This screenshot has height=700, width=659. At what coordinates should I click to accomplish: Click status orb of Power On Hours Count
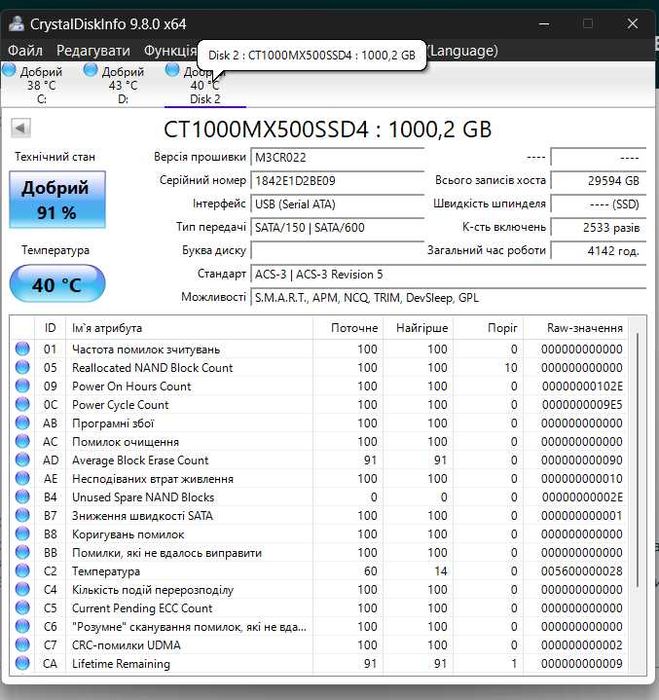(22, 386)
